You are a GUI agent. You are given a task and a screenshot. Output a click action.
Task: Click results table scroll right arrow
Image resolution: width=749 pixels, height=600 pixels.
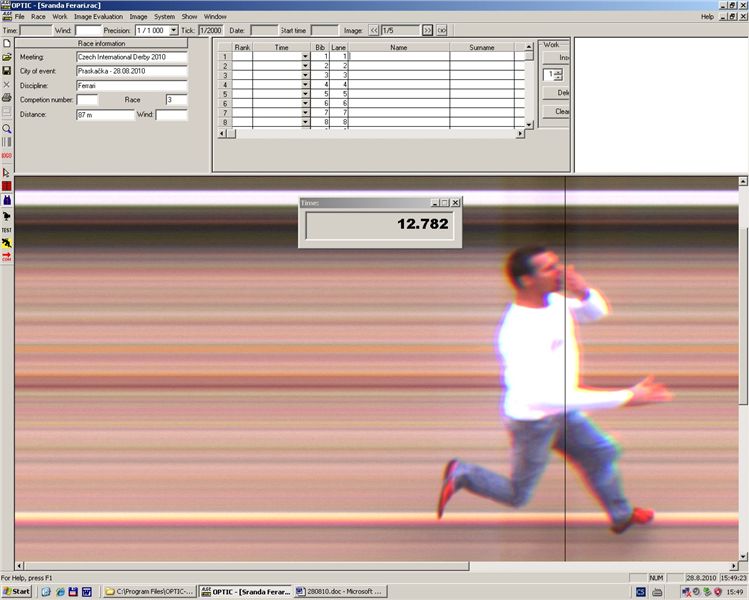point(520,134)
